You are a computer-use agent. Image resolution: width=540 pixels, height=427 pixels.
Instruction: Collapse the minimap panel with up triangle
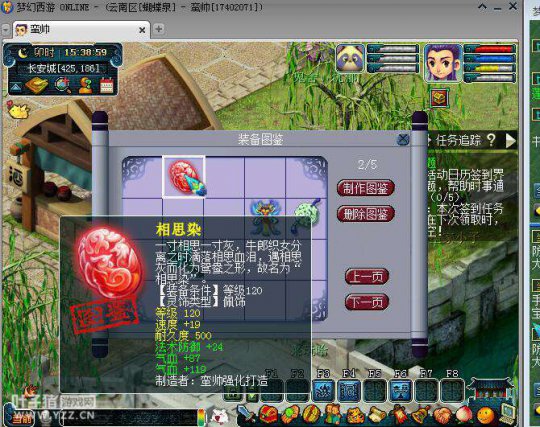click(x=16, y=87)
